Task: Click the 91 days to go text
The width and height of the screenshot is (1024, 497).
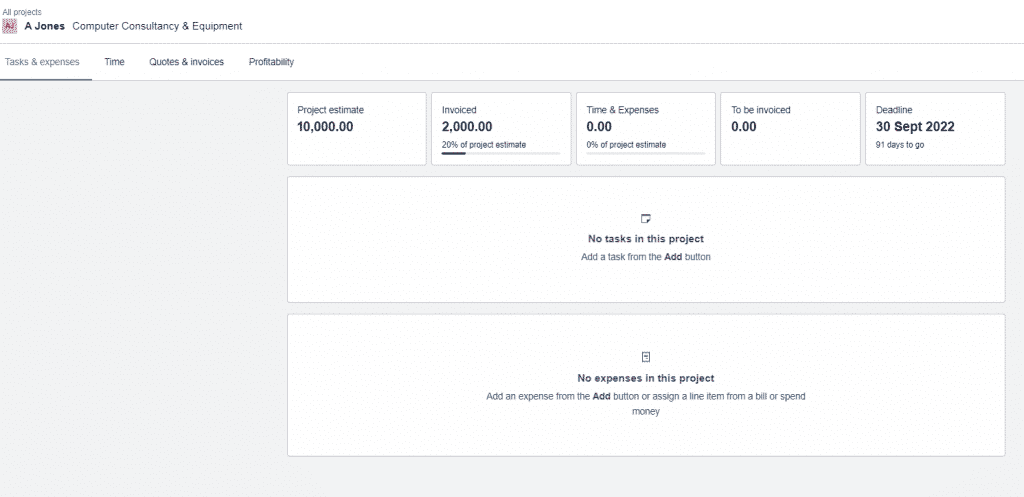Action: (x=900, y=145)
